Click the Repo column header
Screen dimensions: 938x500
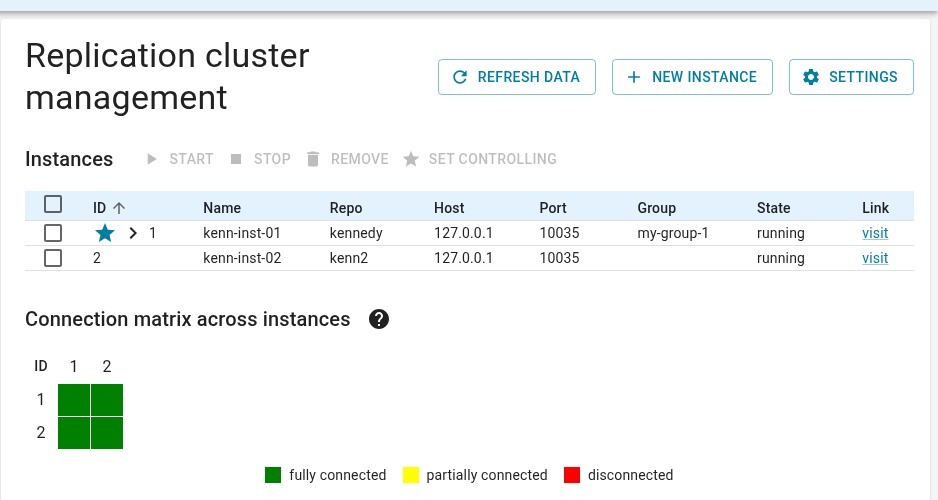346,208
